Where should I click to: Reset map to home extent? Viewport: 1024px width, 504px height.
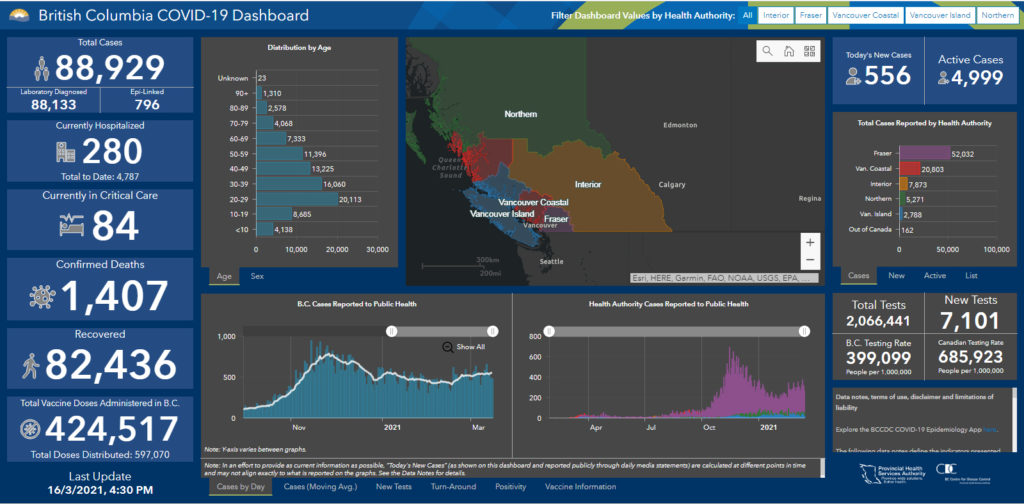788,52
